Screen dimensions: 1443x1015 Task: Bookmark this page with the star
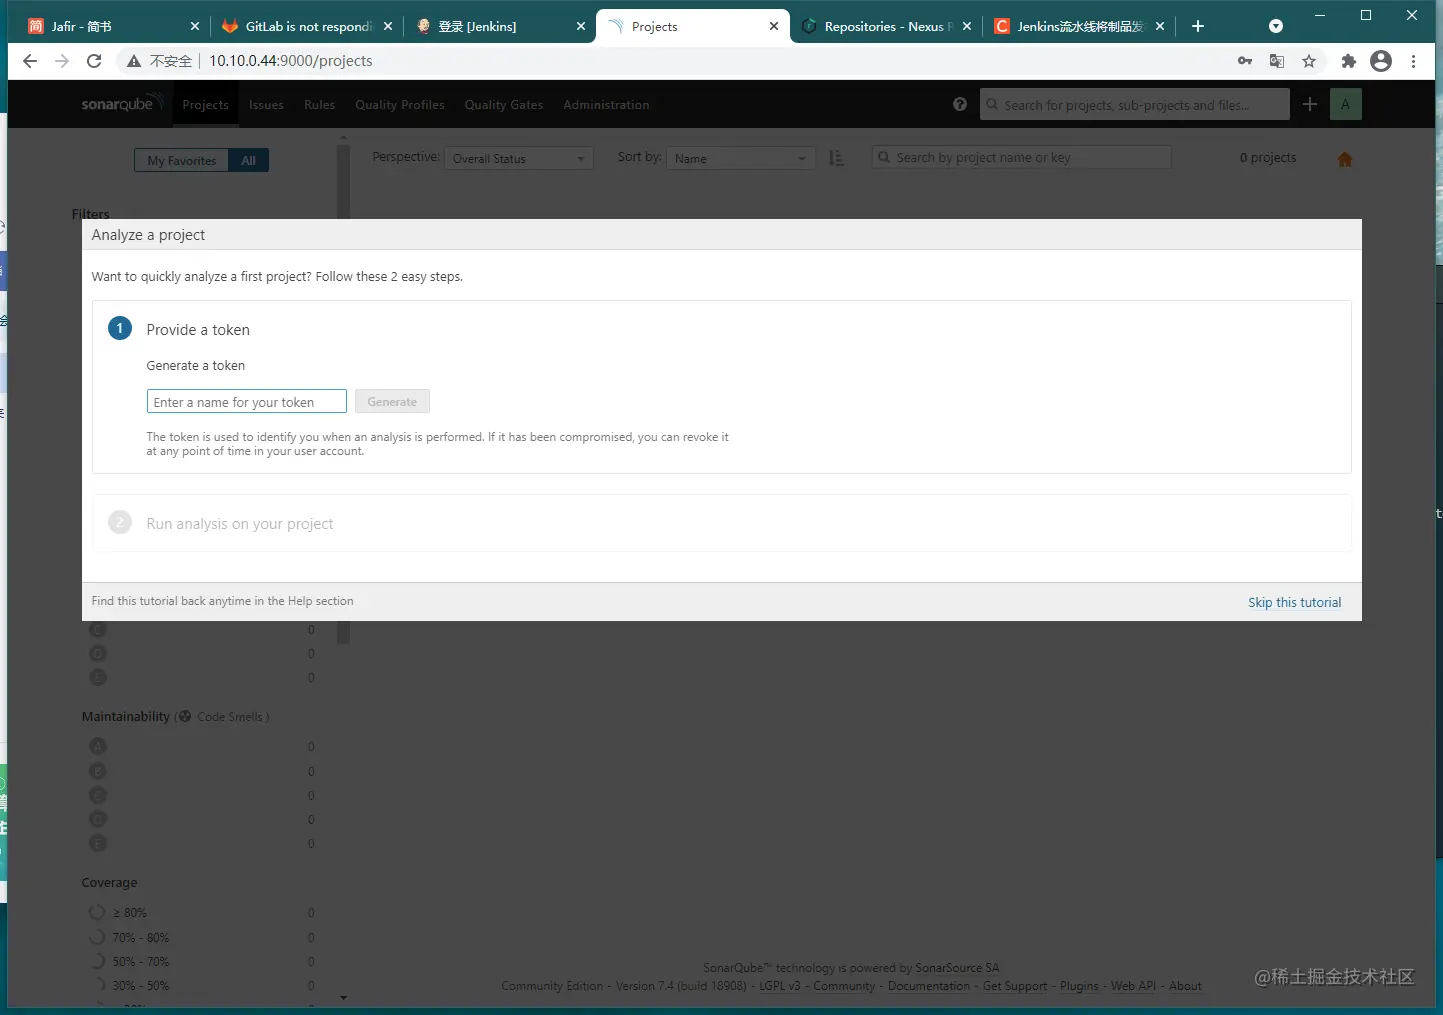[x=1309, y=61]
